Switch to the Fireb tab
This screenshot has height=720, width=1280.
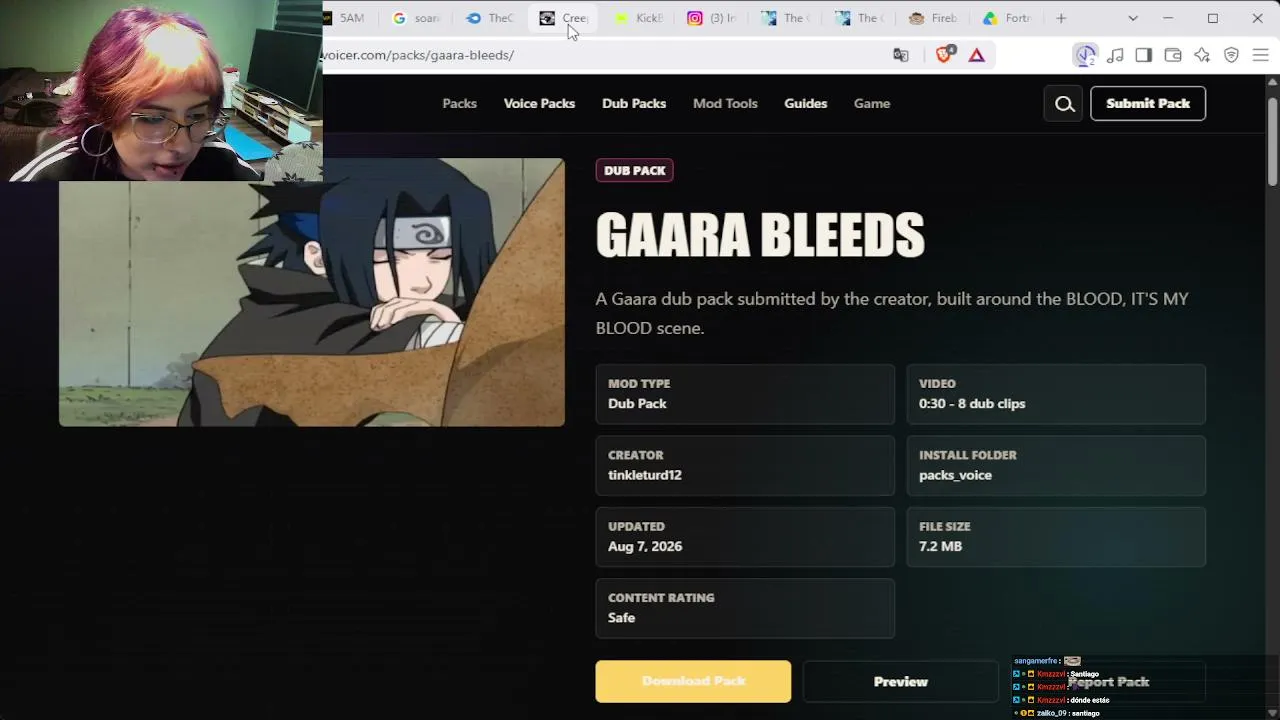(932, 18)
